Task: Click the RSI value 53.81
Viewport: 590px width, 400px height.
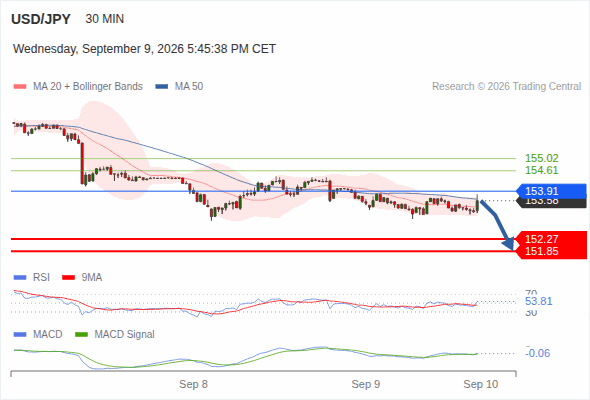Action: [539, 301]
